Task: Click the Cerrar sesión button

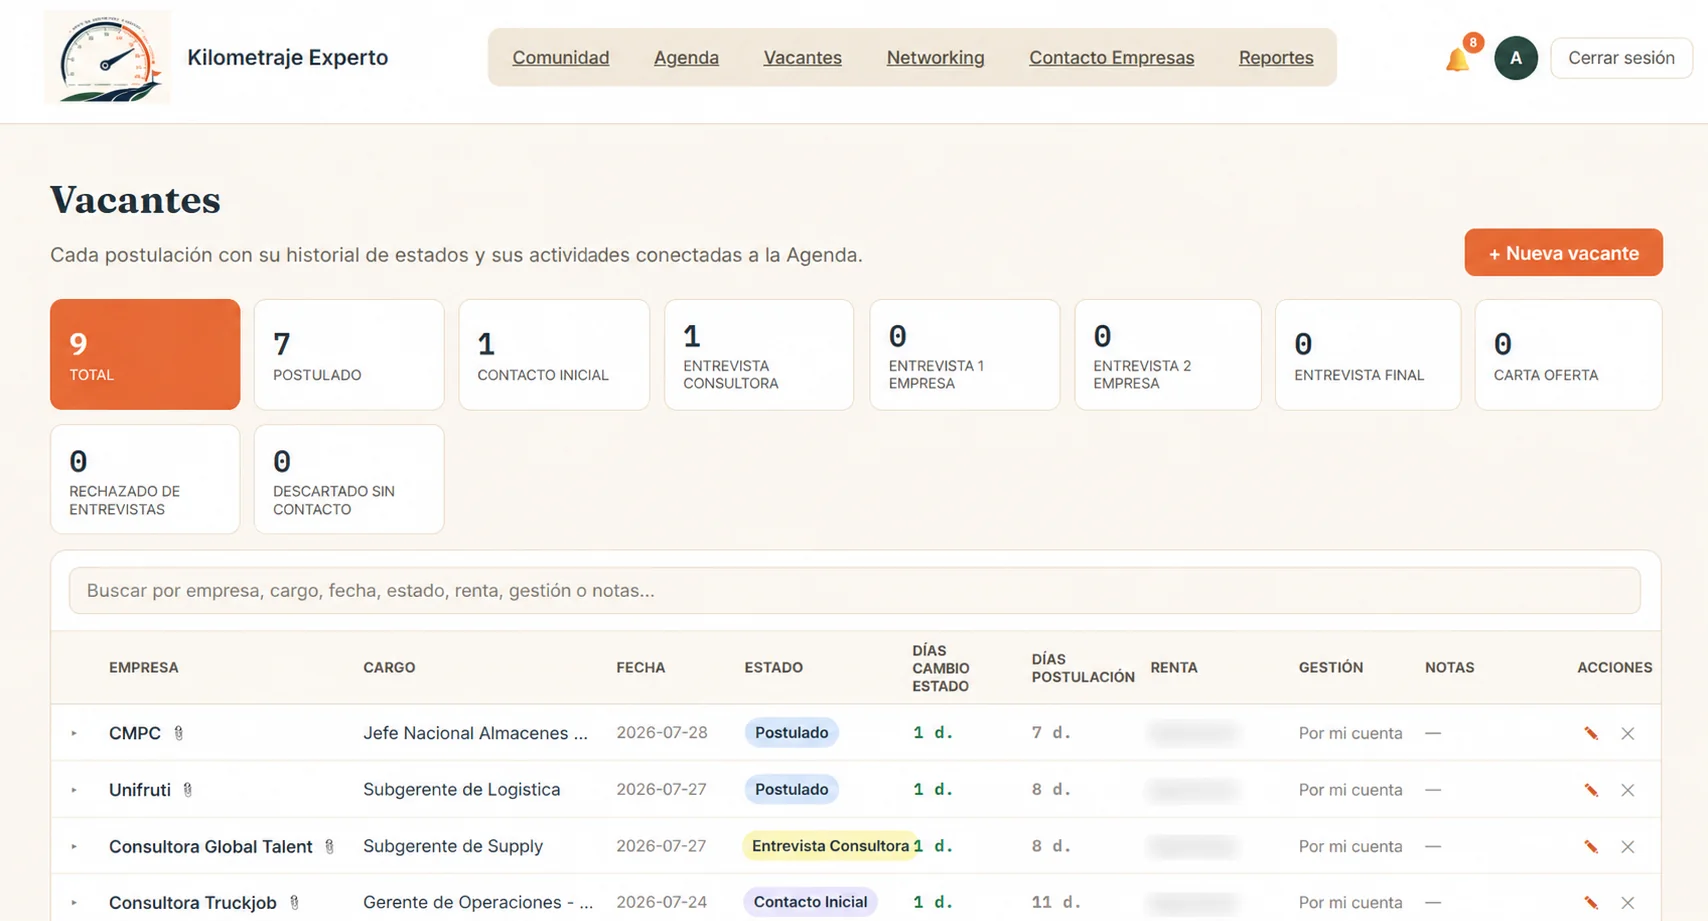Action: click(x=1621, y=58)
